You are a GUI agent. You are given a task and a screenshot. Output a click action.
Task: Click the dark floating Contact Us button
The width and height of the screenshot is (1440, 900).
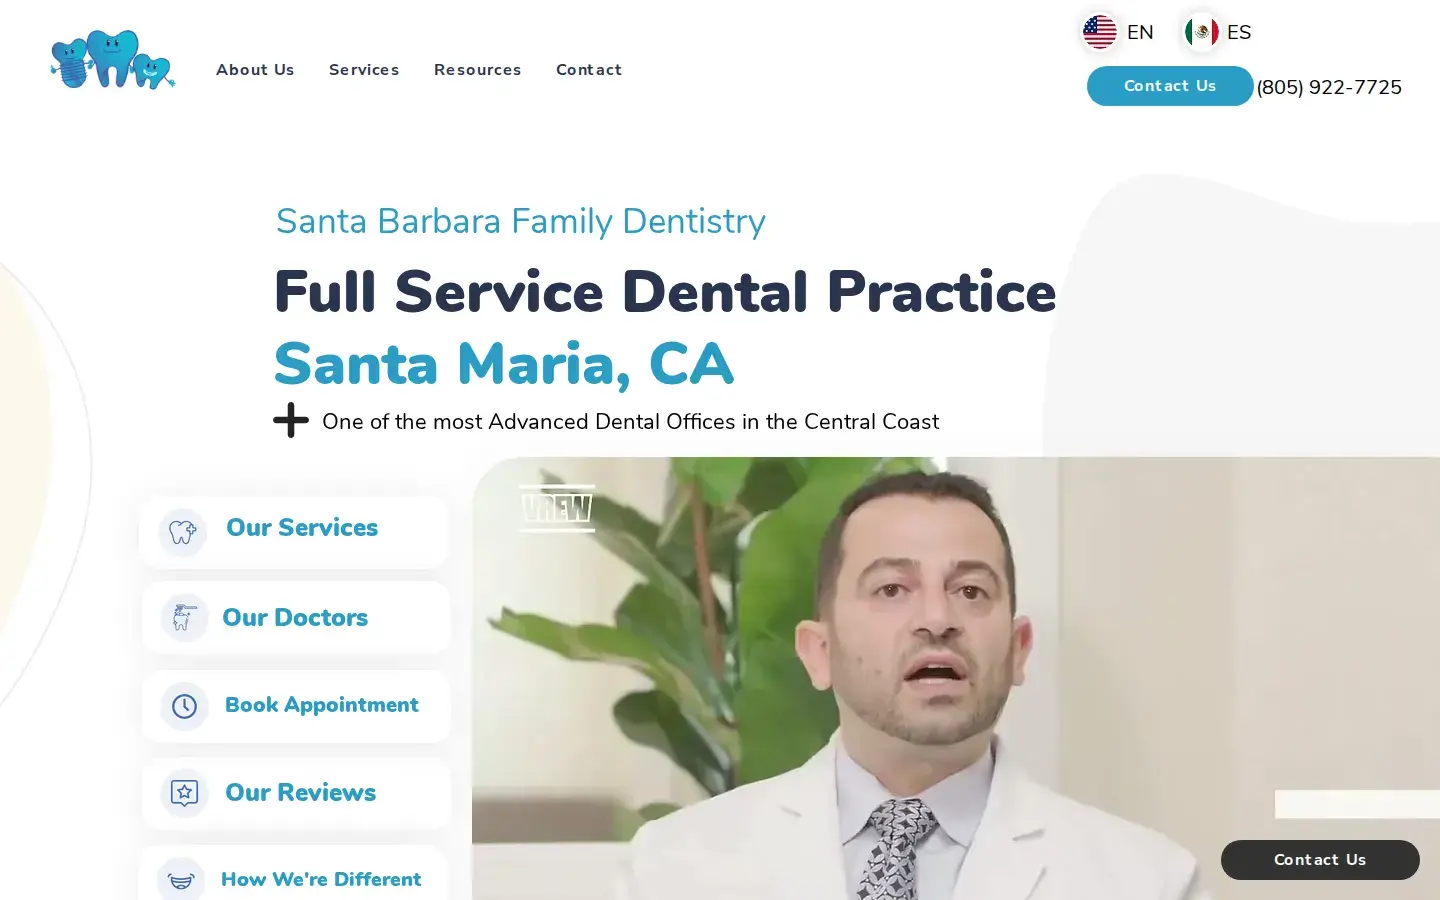[x=1320, y=860]
